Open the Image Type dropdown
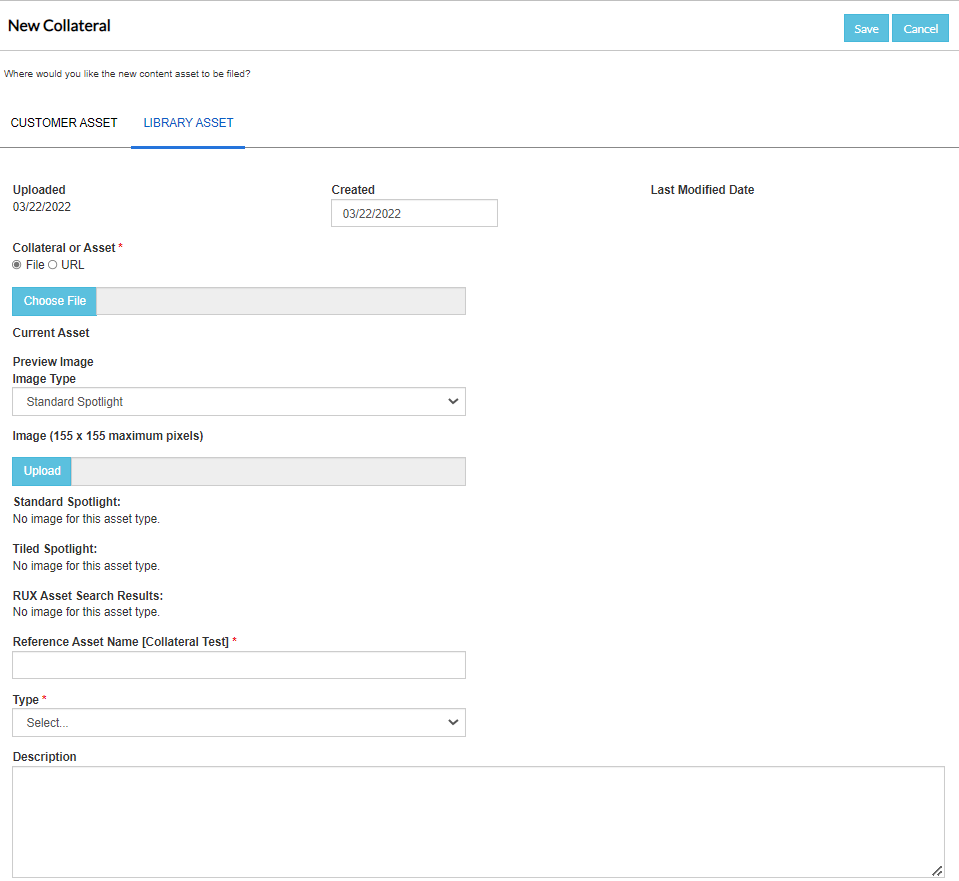 (239, 401)
